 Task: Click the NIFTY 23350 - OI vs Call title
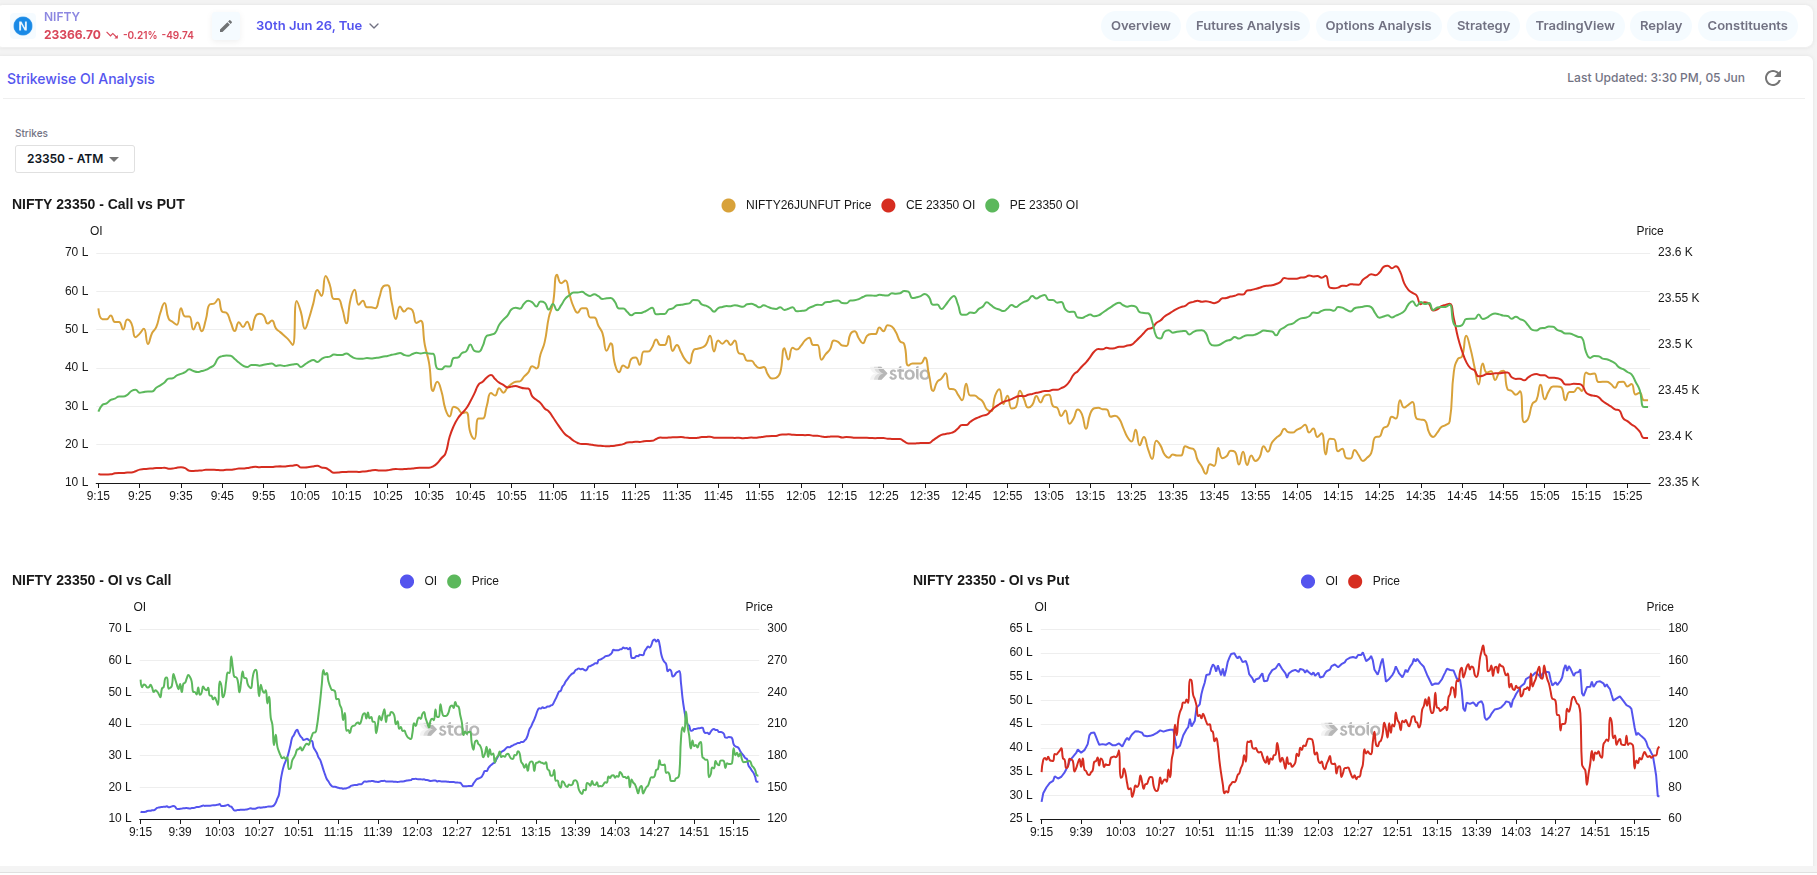pyautogui.click(x=91, y=580)
